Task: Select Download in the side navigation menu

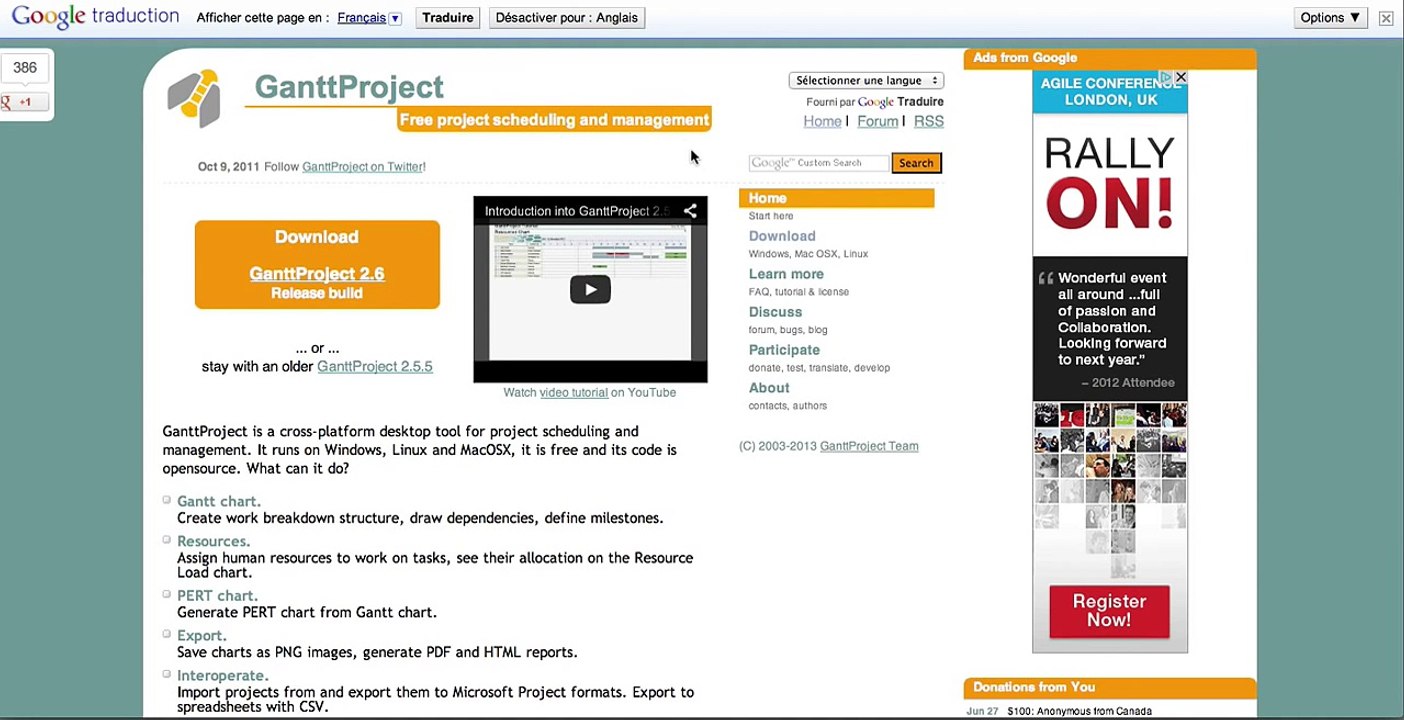Action: point(782,236)
